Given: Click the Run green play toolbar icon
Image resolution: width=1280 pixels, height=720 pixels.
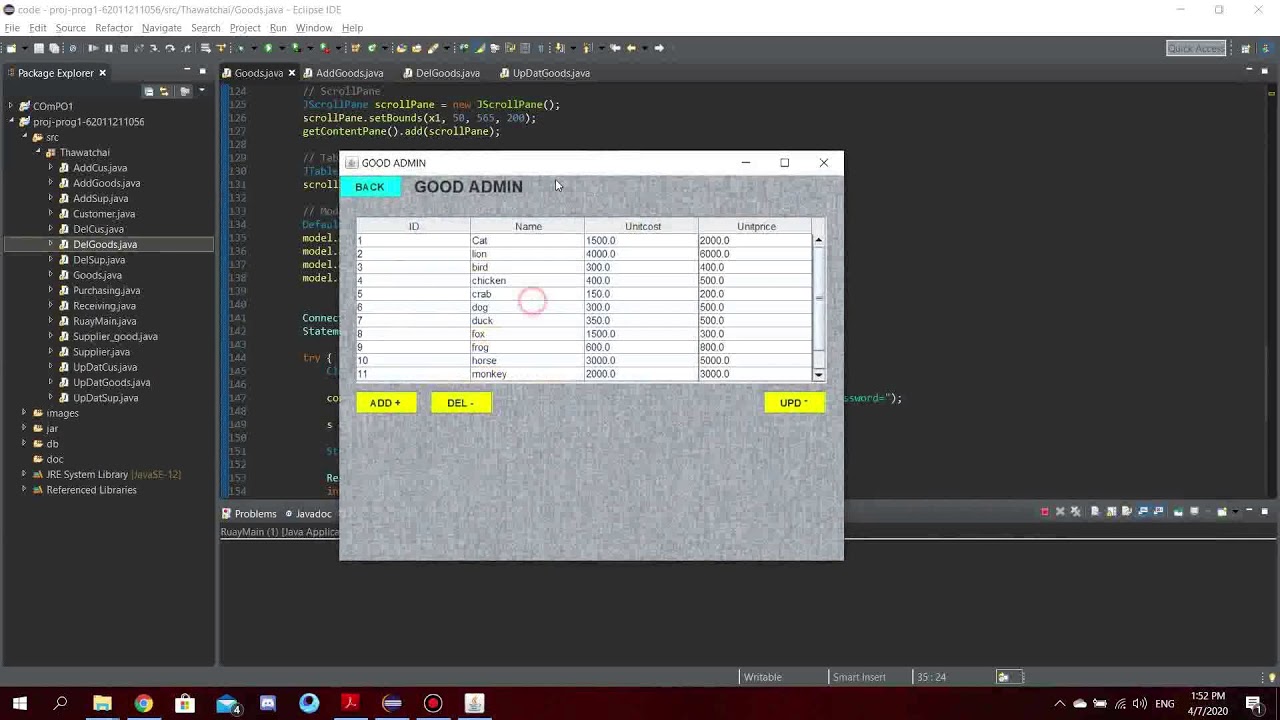Looking at the screenshot, I should [x=268, y=48].
